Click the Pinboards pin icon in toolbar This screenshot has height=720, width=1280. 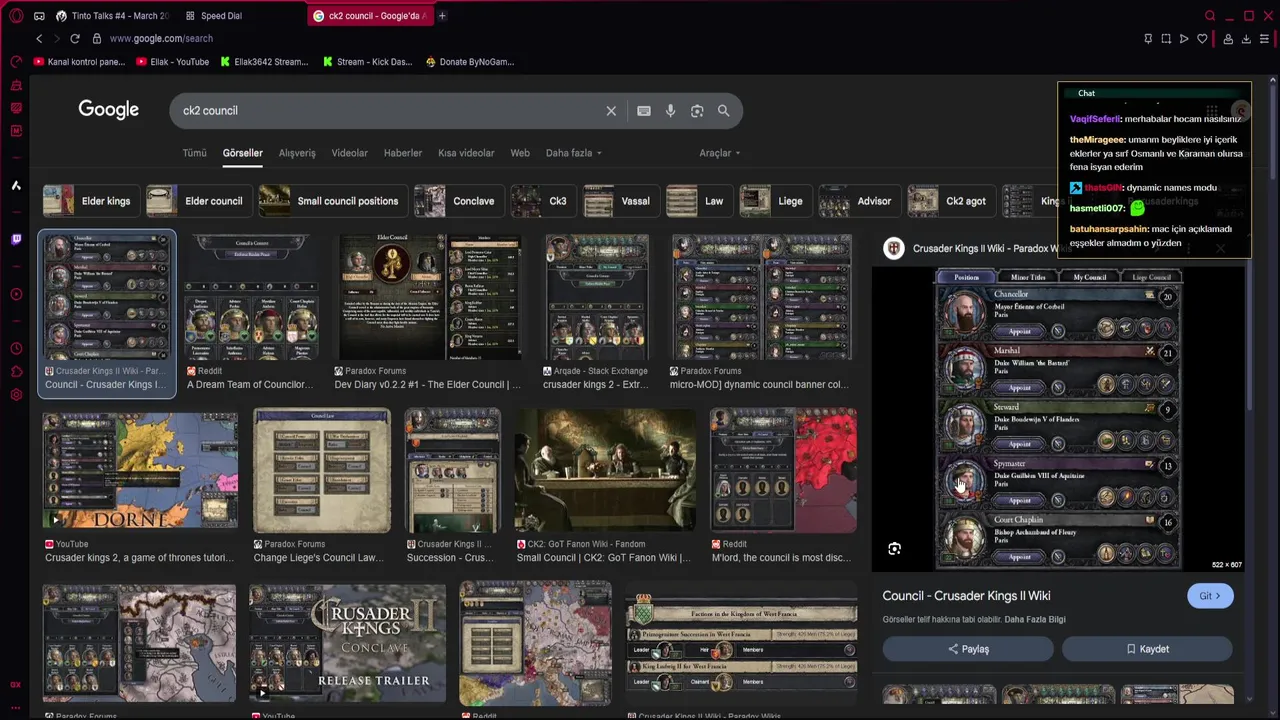pos(1148,39)
